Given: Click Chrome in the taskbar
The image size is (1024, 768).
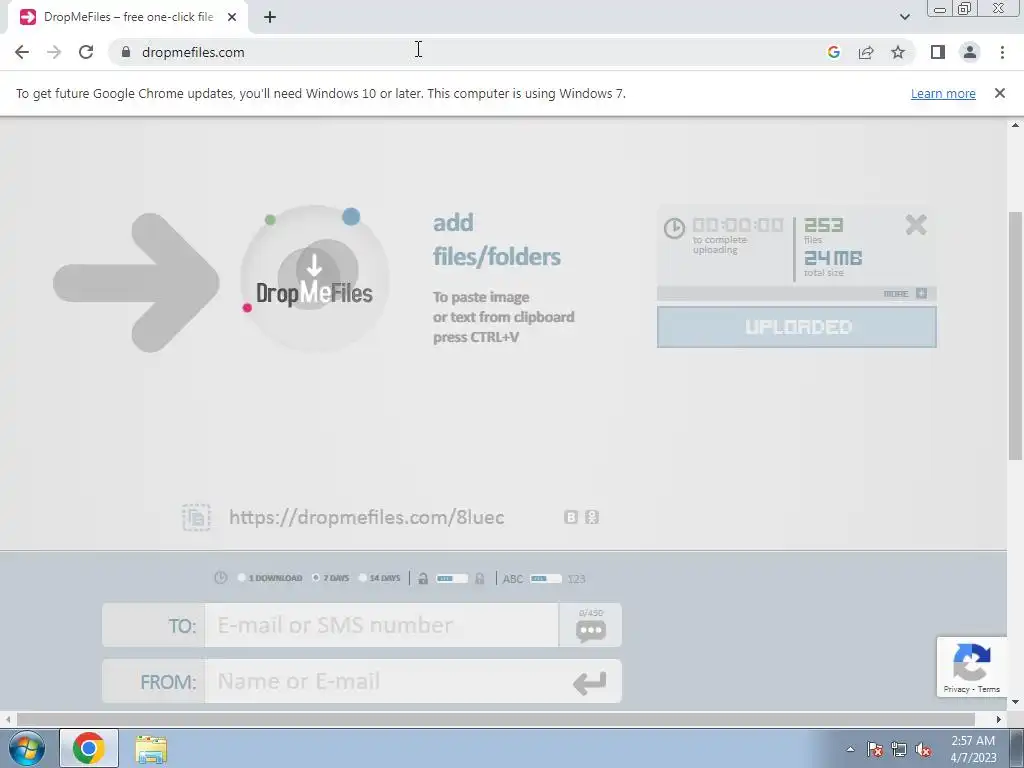Looking at the screenshot, I should click(x=89, y=748).
